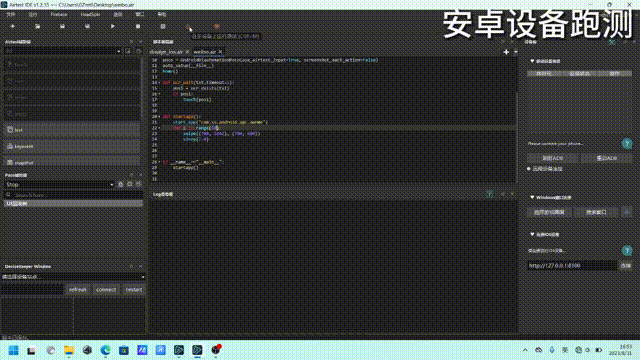Image resolution: width=640 pixels, height=360 pixels.
Task: Click the restart ADB button
Action: (607, 158)
